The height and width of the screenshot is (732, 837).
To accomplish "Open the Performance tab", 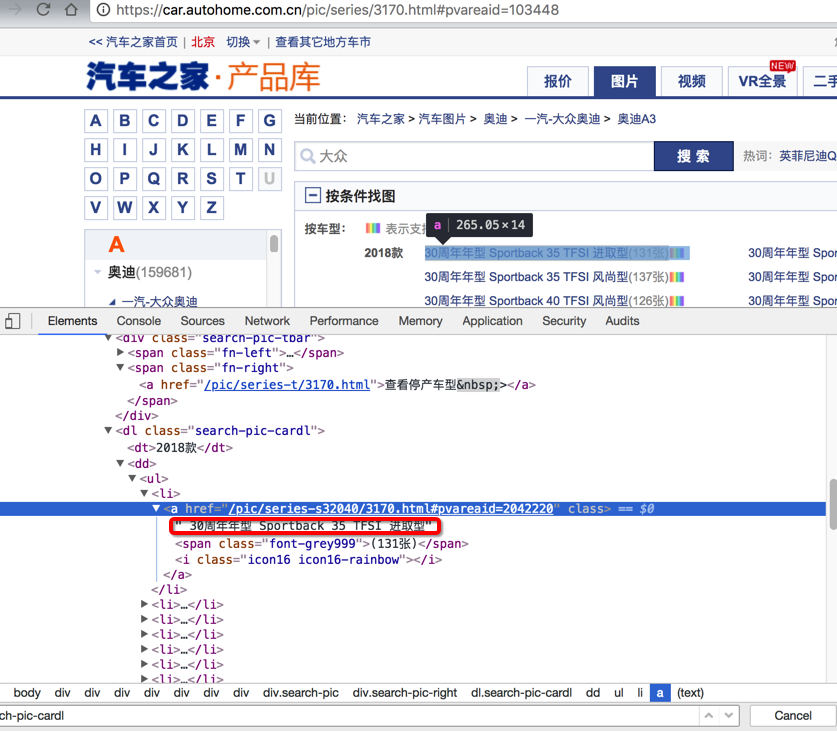I will (x=344, y=321).
